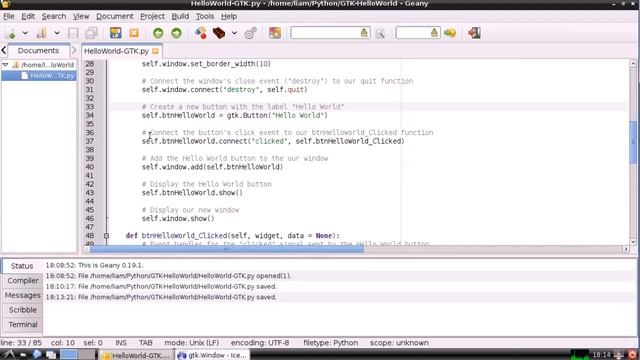Open the Build menu
The height and width of the screenshot is (360, 640).
coord(180,16)
